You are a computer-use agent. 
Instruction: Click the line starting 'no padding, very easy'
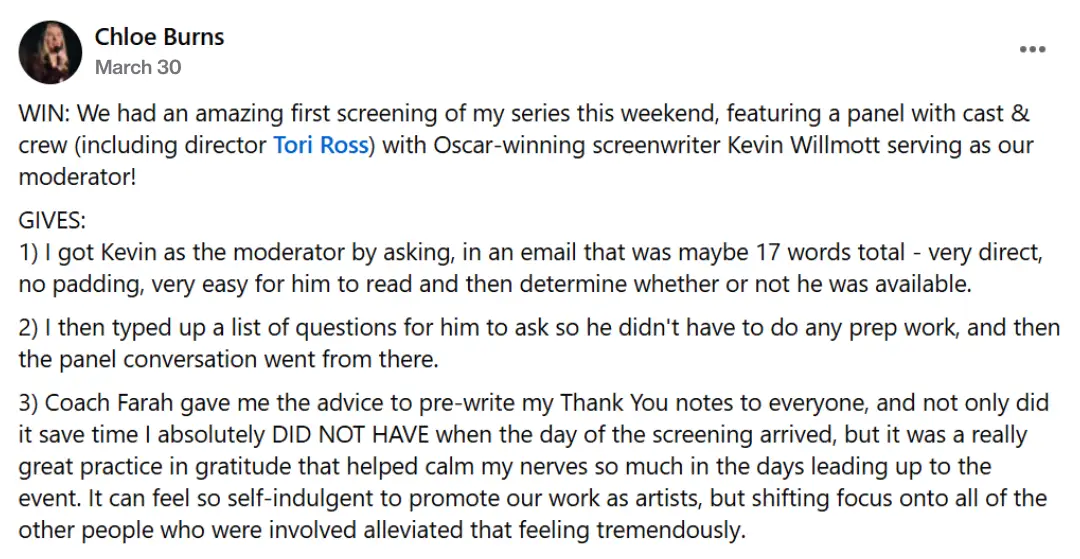click(x=495, y=284)
